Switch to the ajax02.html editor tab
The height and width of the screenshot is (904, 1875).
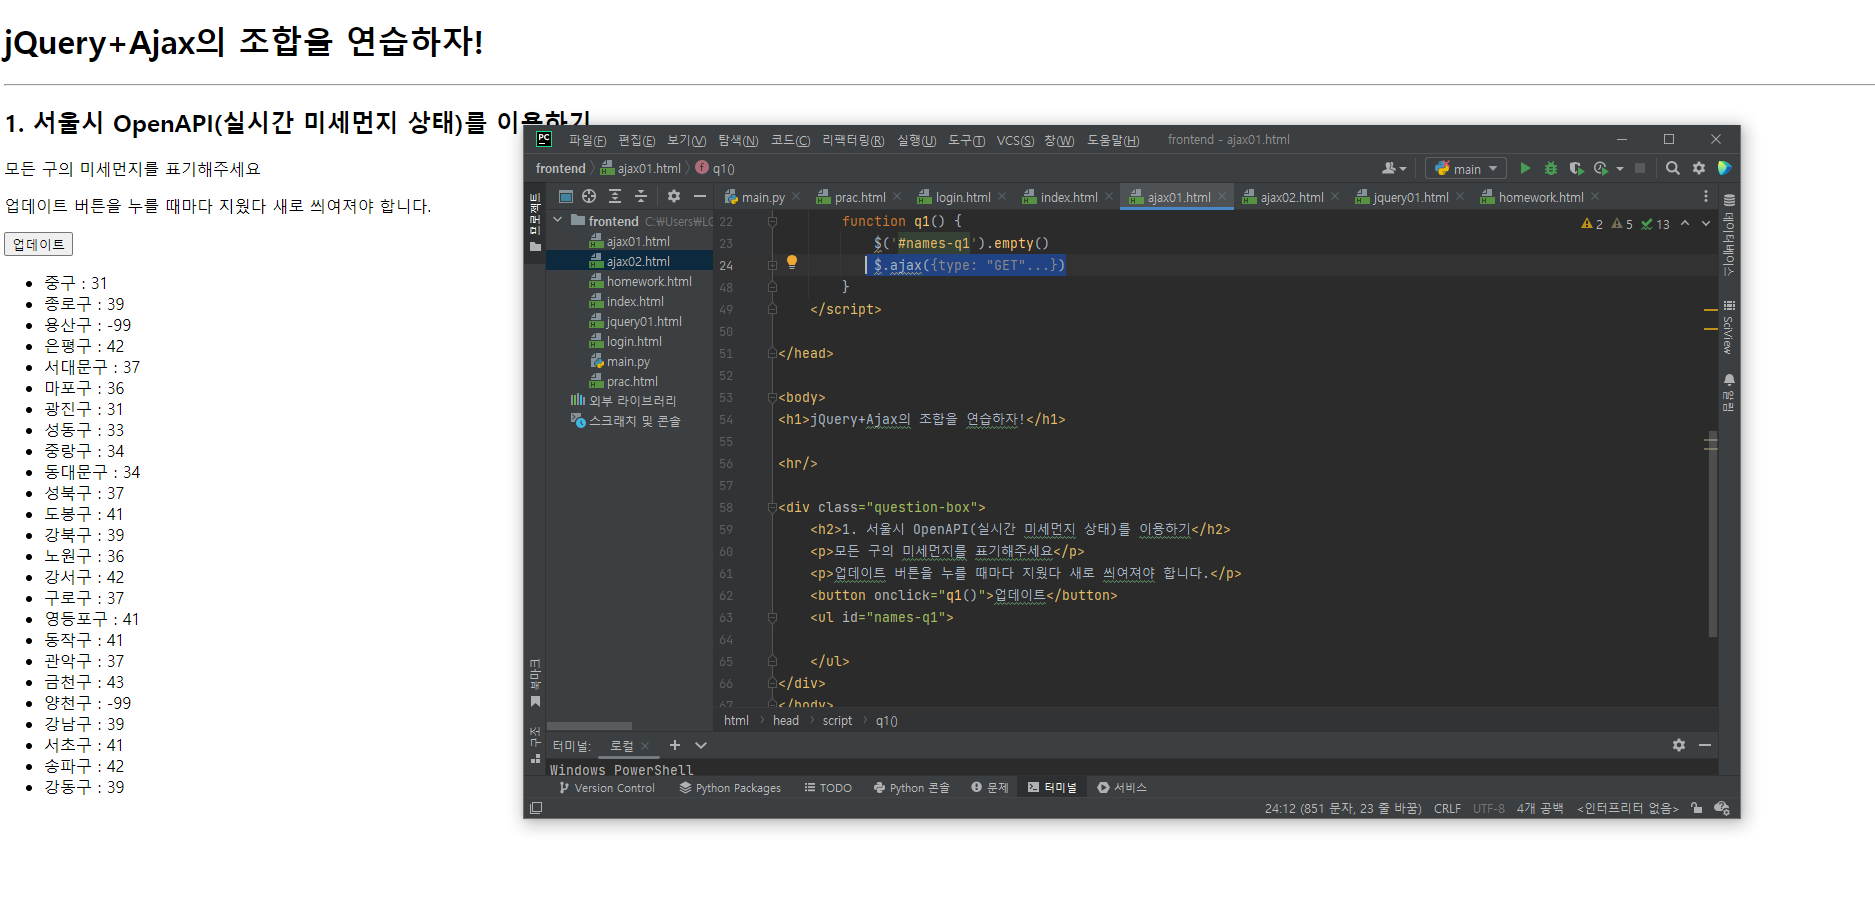coord(1291,197)
